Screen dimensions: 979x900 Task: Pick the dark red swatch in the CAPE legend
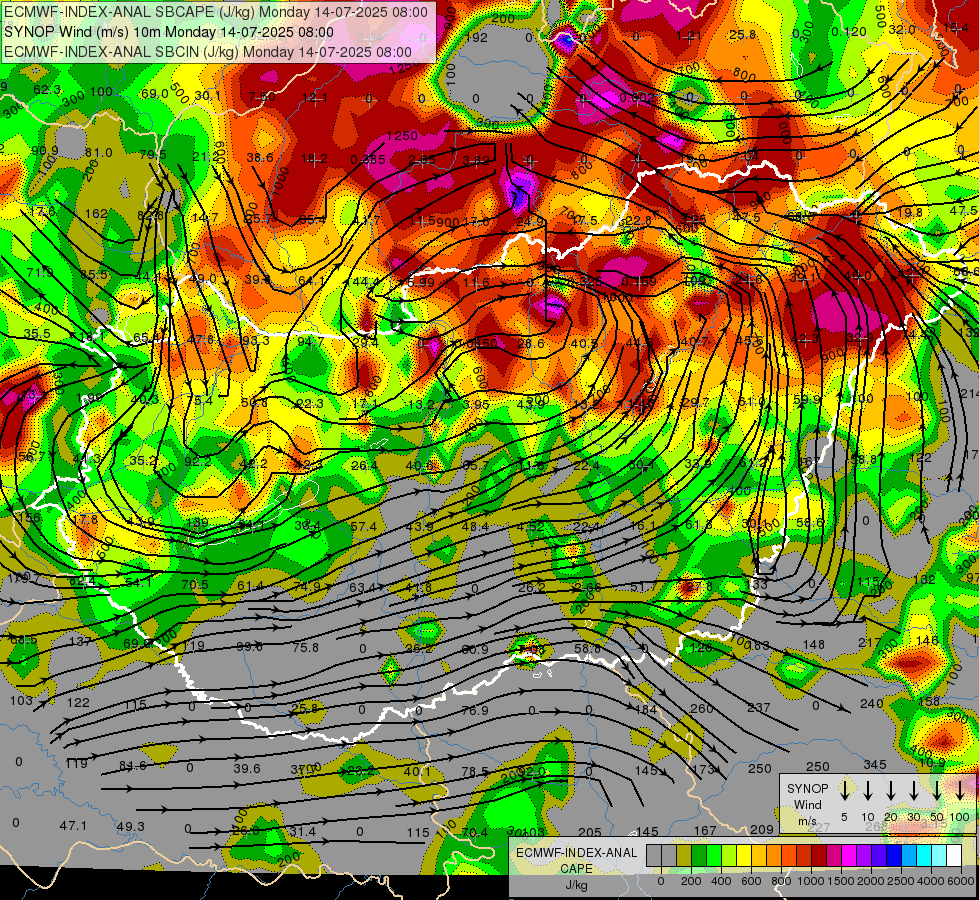[819, 855]
